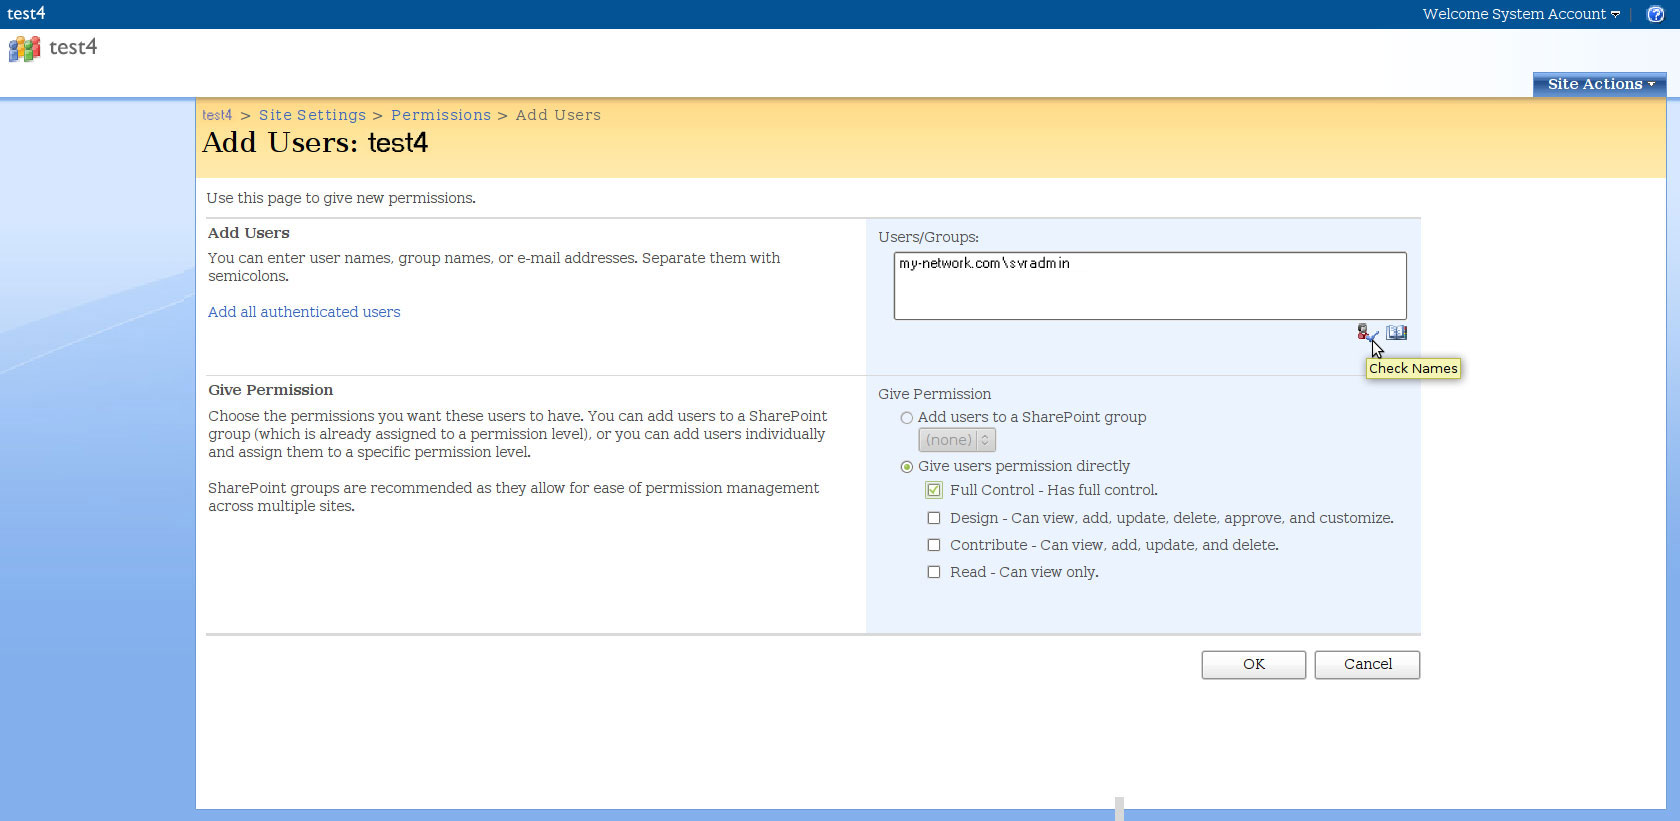Click the Check Names icon
Image resolution: width=1680 pixels, height=821 pixels.
click(1367, 333)
